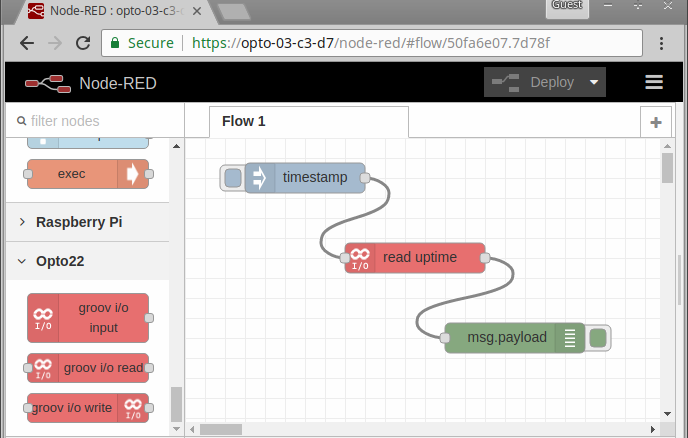This screenshot has height=438, width=688.
Task: Click the canvas vertical scrollbar up arrow
Action: 667,146
